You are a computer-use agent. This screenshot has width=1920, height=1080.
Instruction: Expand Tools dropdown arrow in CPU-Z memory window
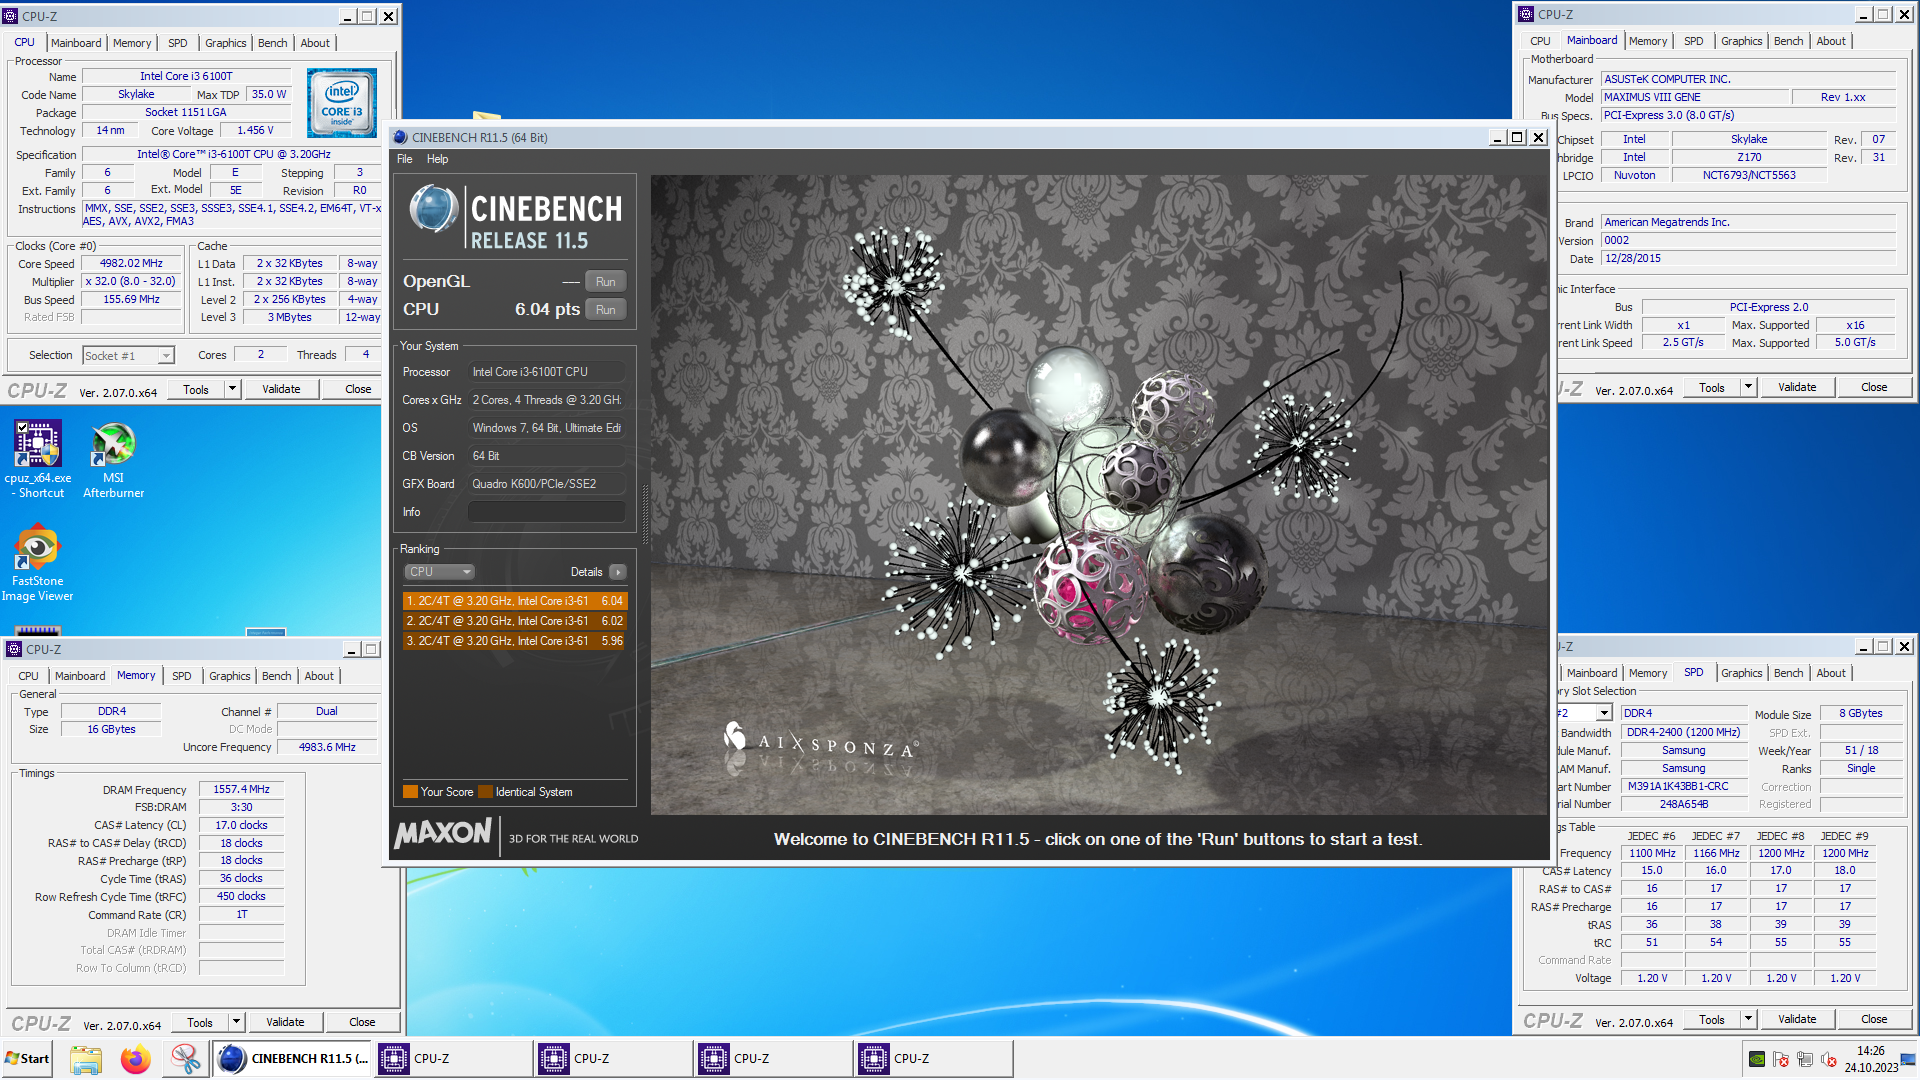pyautogui.click(x=236, y=1022)
